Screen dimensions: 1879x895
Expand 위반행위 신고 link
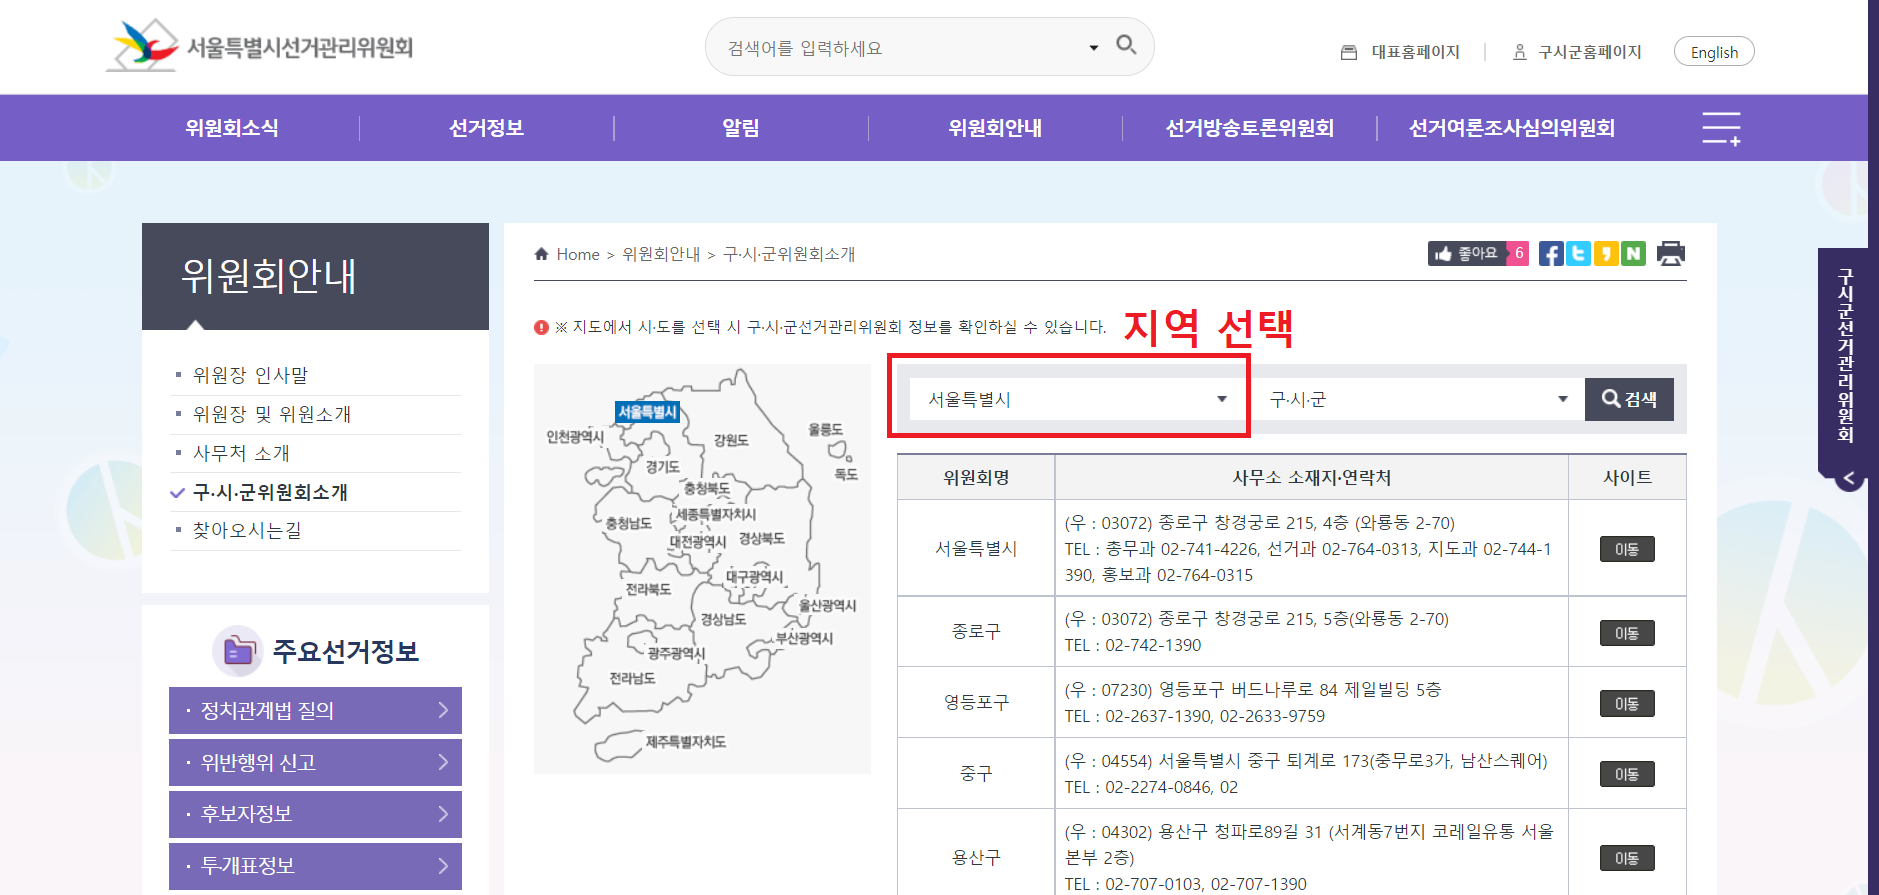[315, 763]
